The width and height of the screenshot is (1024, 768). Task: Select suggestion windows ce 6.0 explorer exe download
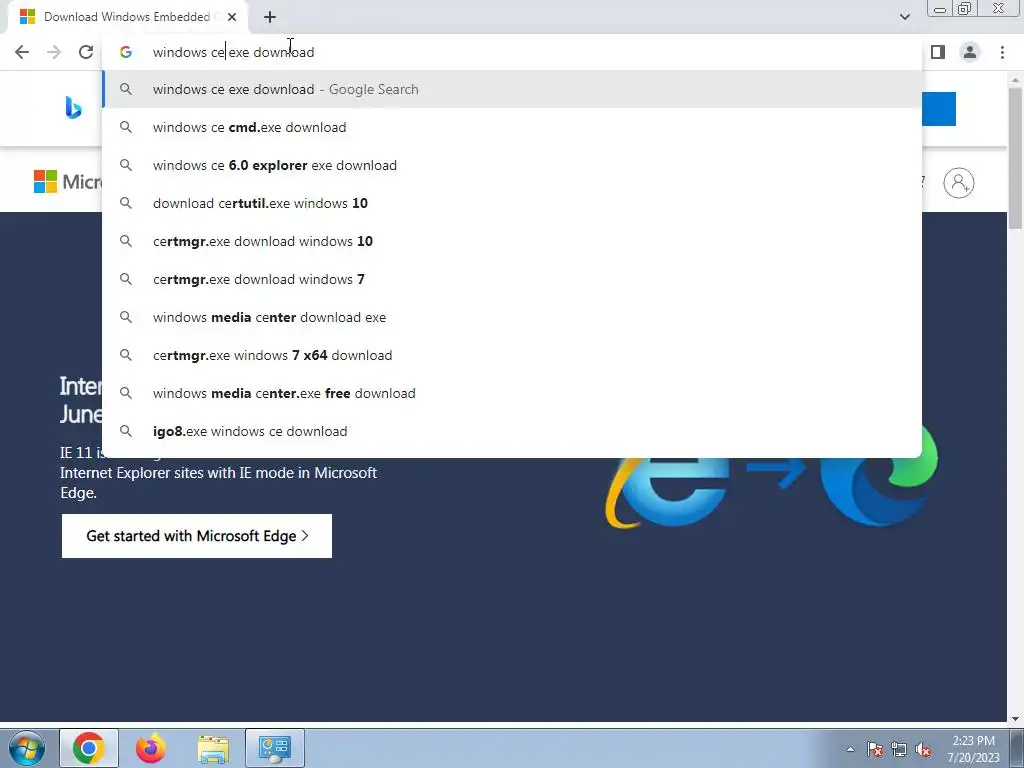[x=512, y=165]
